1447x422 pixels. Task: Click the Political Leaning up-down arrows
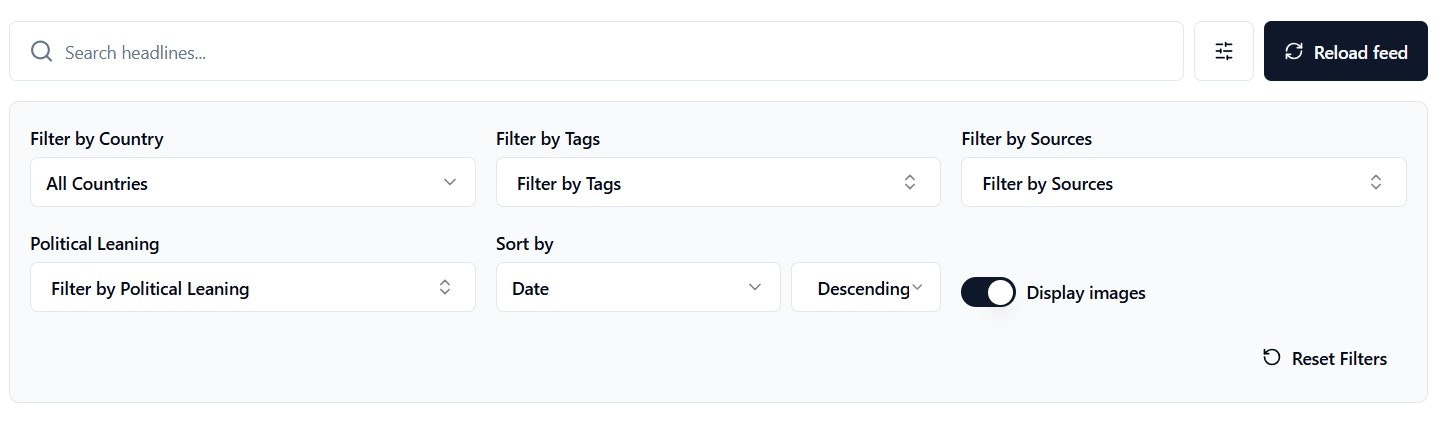pos(445,288)
